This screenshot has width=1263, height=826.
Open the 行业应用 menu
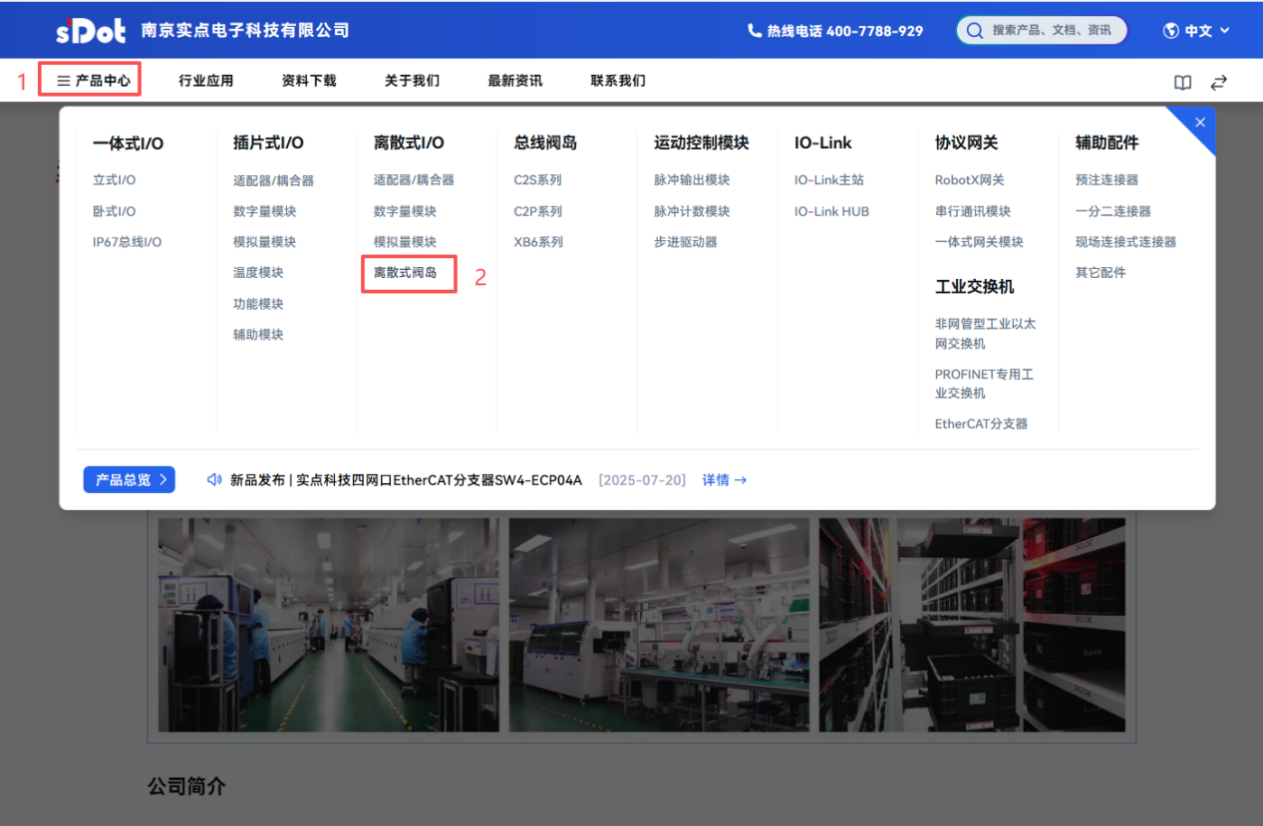(206, 81)
